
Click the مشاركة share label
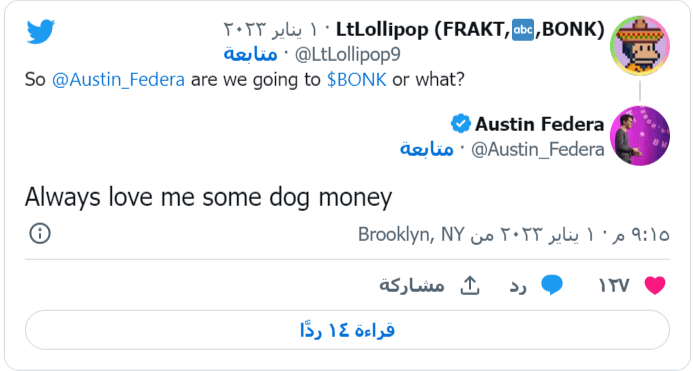412,285
